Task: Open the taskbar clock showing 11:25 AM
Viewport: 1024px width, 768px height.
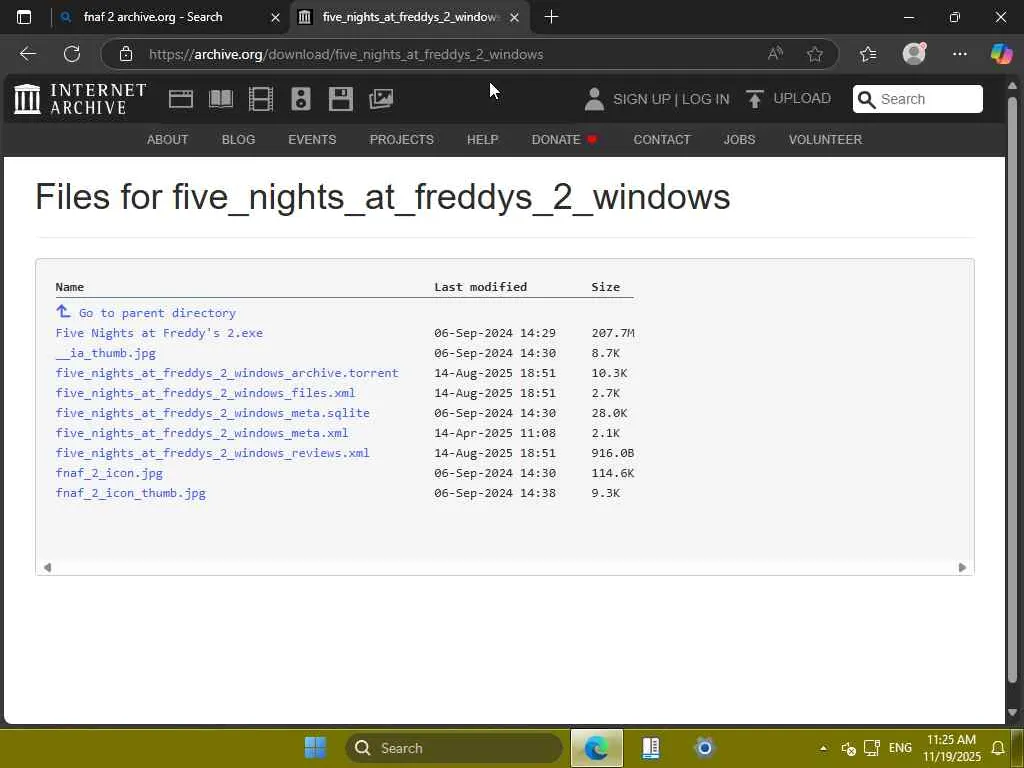Action: [x=952, y=748]
